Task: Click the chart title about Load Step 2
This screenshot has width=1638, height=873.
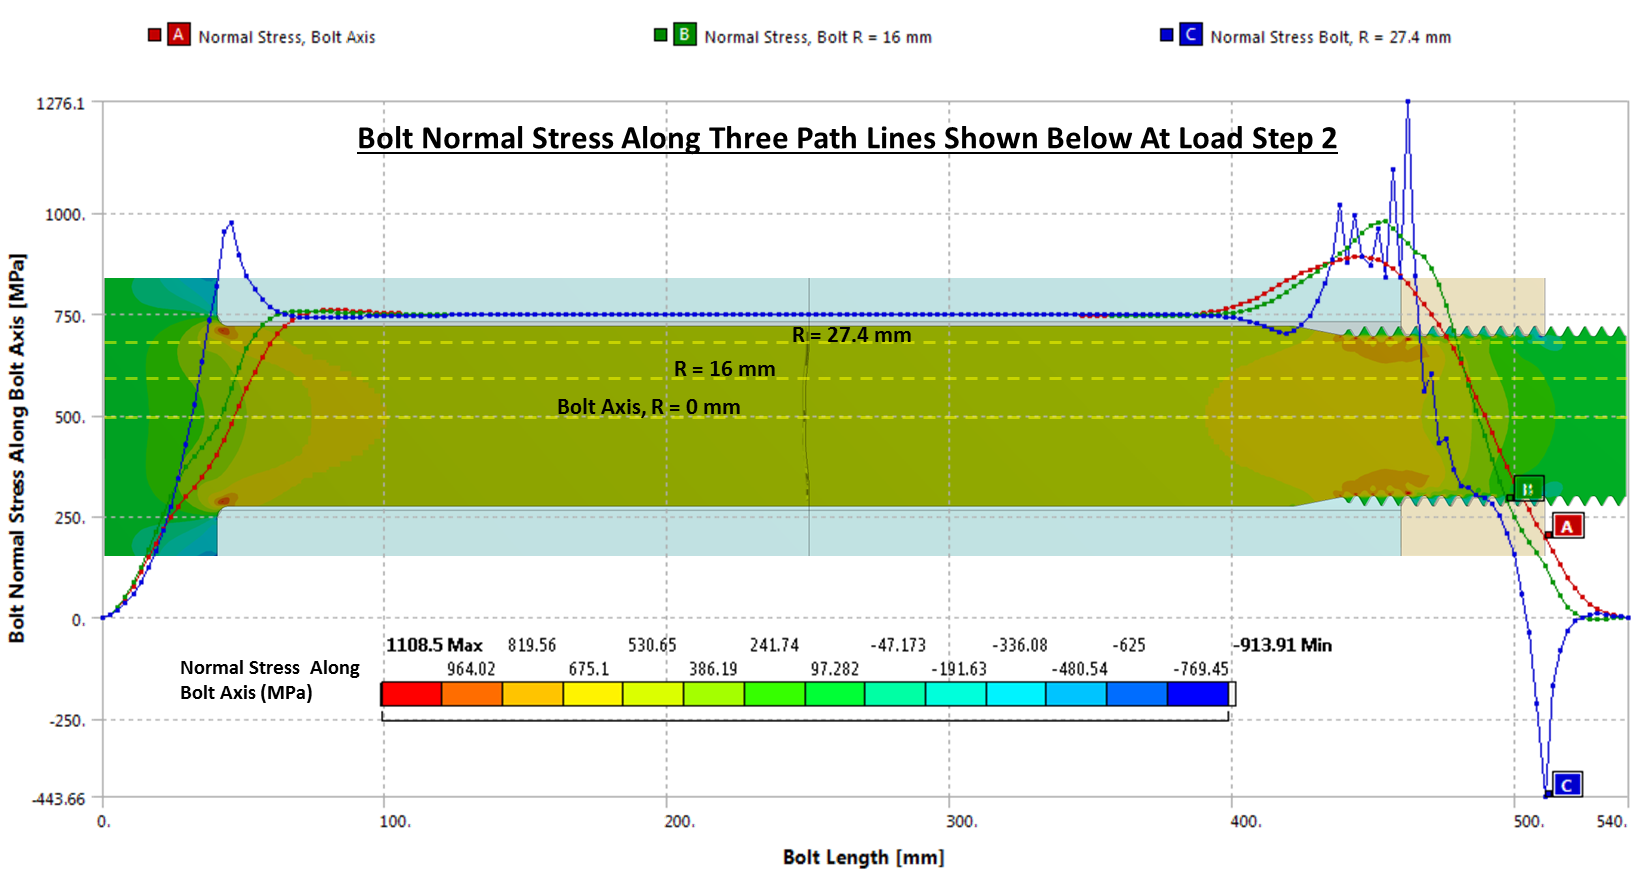Action: point(847,138)
